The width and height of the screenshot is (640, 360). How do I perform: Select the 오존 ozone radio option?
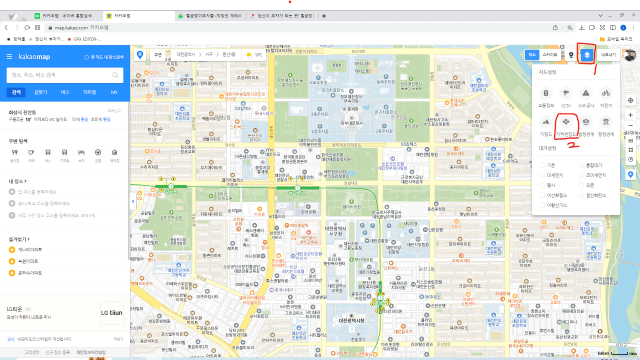click(x=581, y=185)
